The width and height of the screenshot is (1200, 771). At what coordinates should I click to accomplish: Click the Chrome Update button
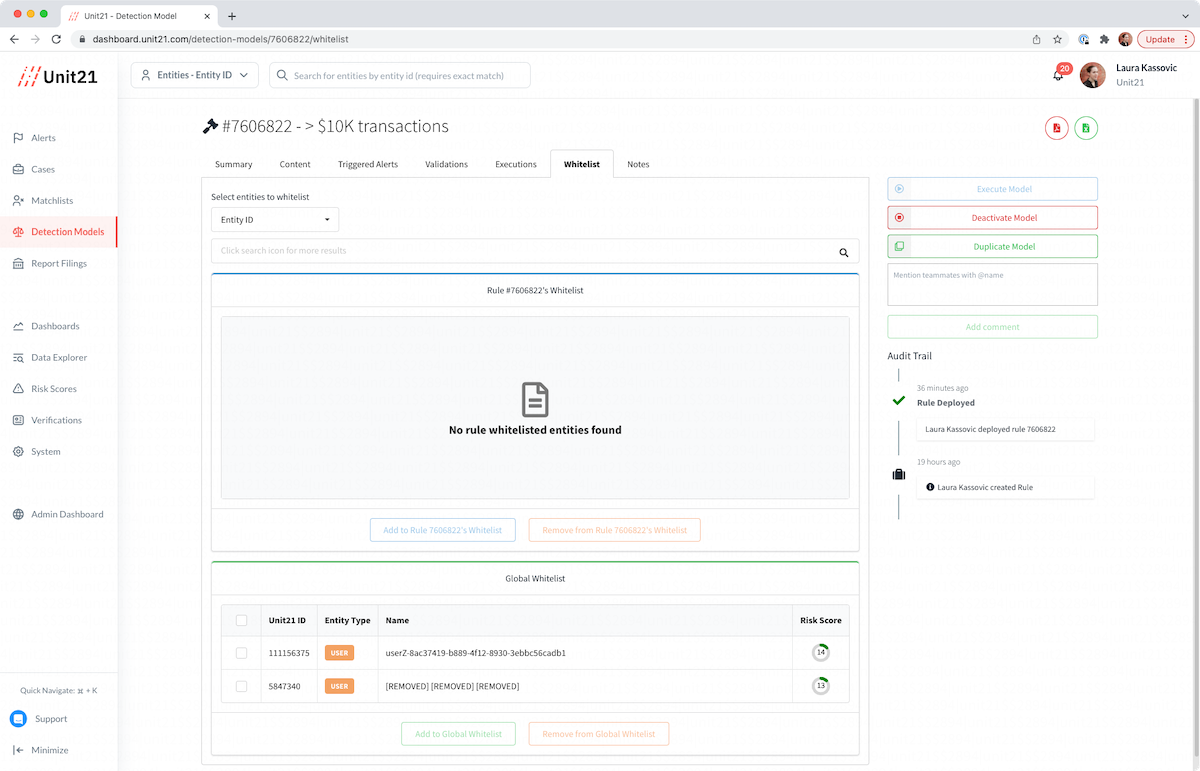[1165, 39]
